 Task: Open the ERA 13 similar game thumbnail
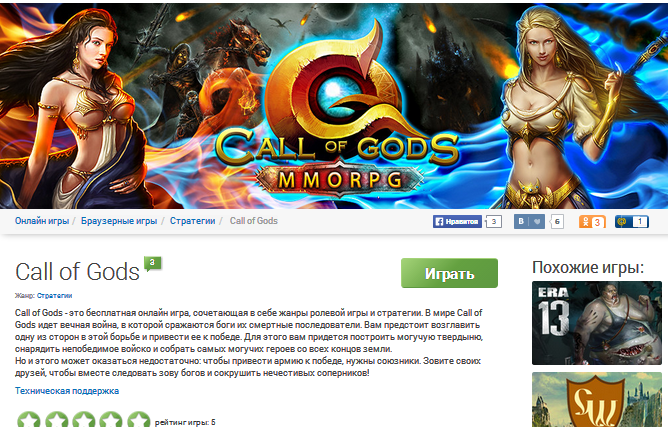click(x=596, y=323)
